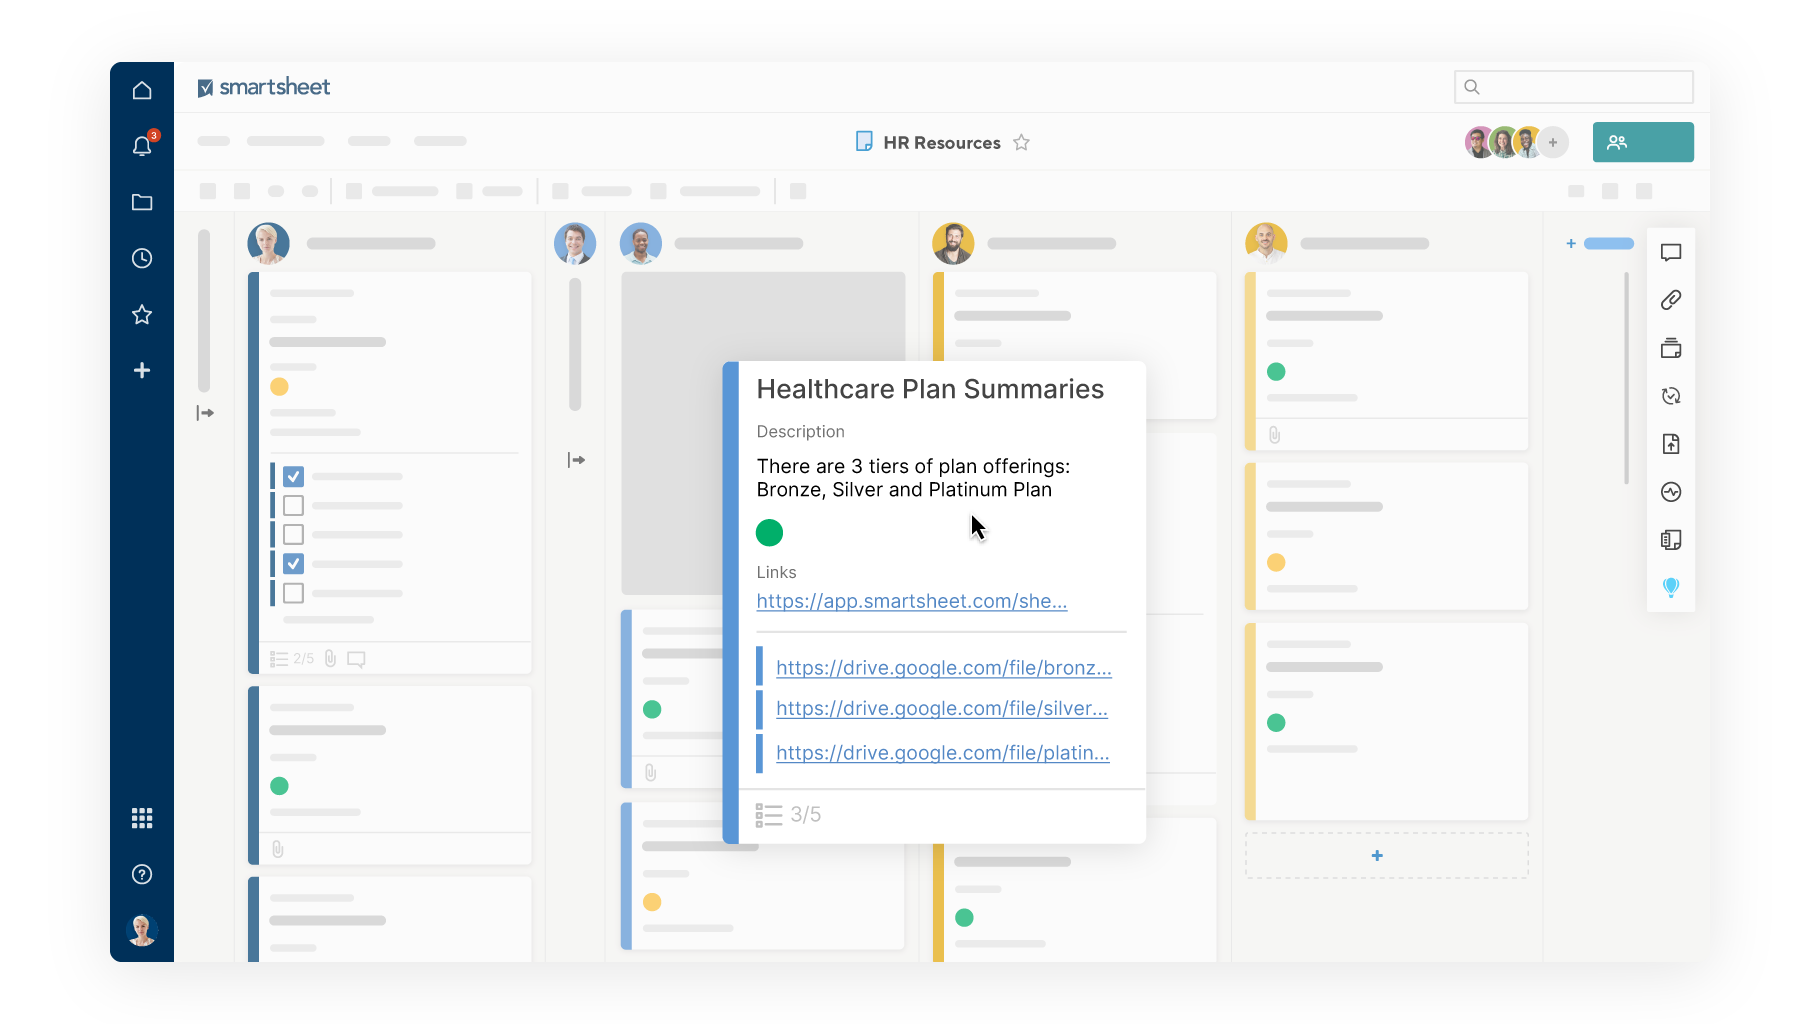The image size is (1820, 1024).
Task: Favorite the HR Resources sheet star
Action: click(1021, 143)
